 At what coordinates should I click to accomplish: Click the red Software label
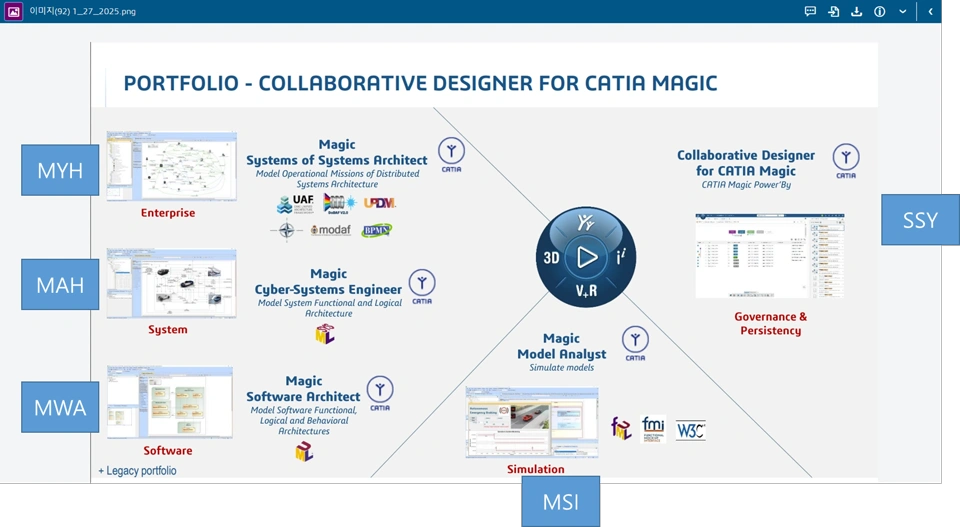pos(168,450)
